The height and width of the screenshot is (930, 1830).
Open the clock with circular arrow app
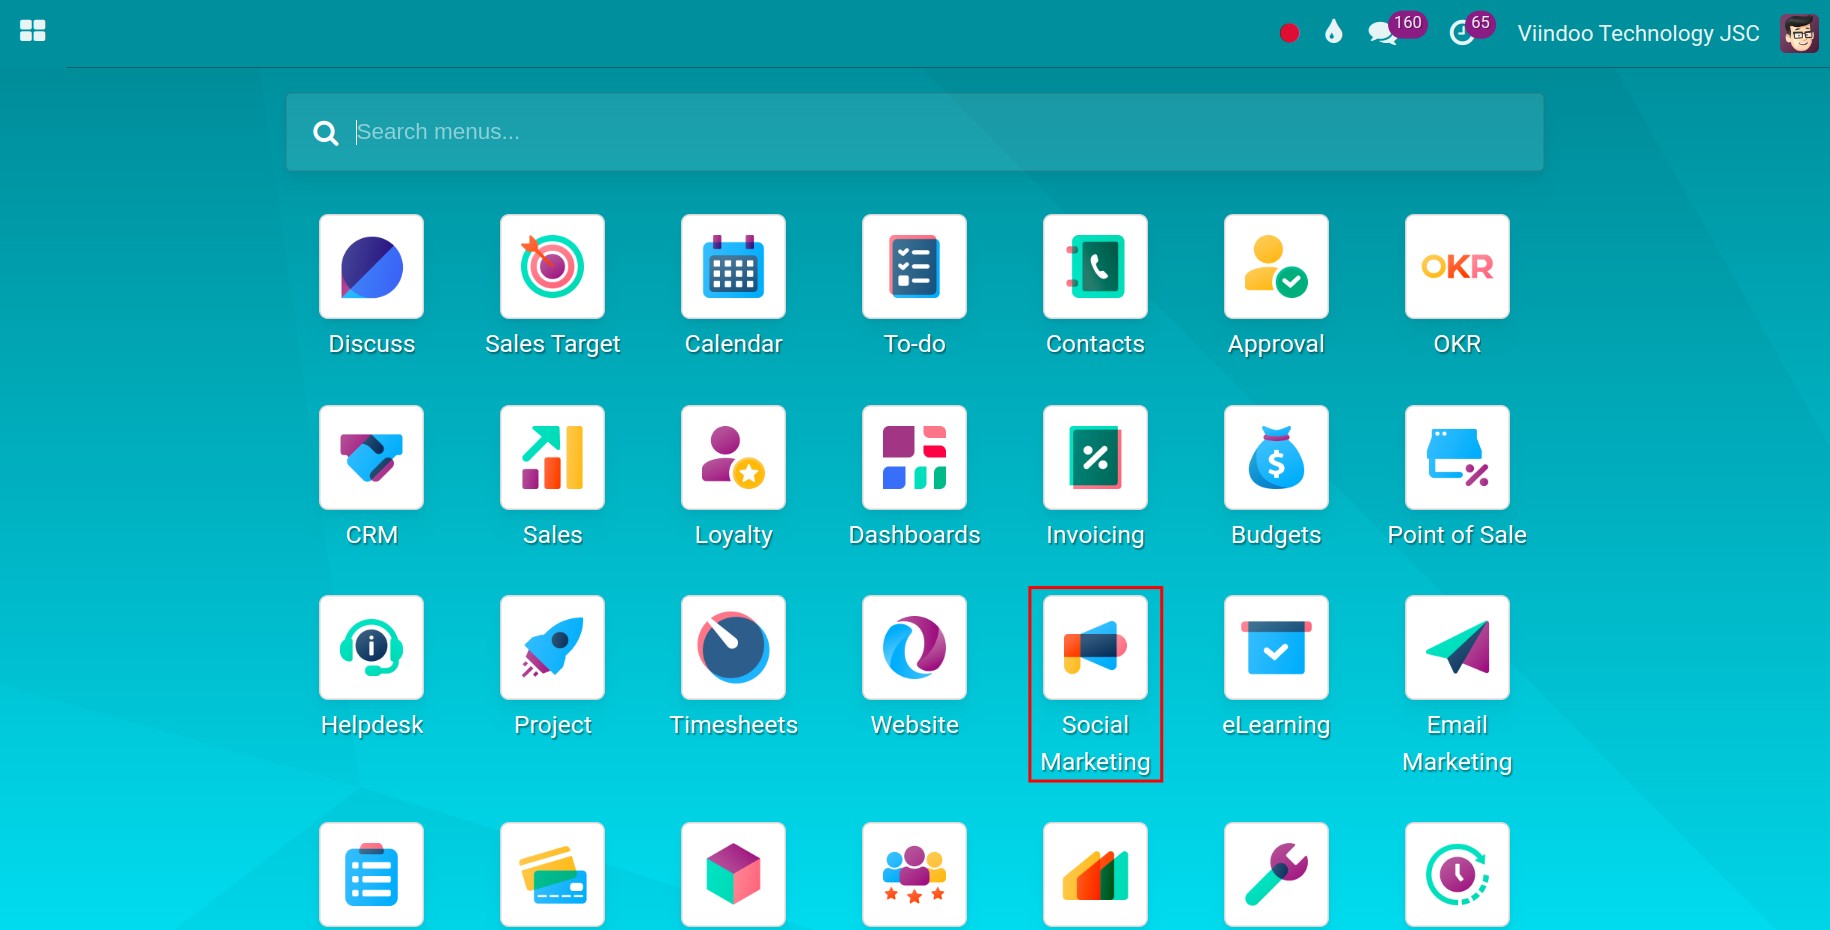pos(1457,874)
